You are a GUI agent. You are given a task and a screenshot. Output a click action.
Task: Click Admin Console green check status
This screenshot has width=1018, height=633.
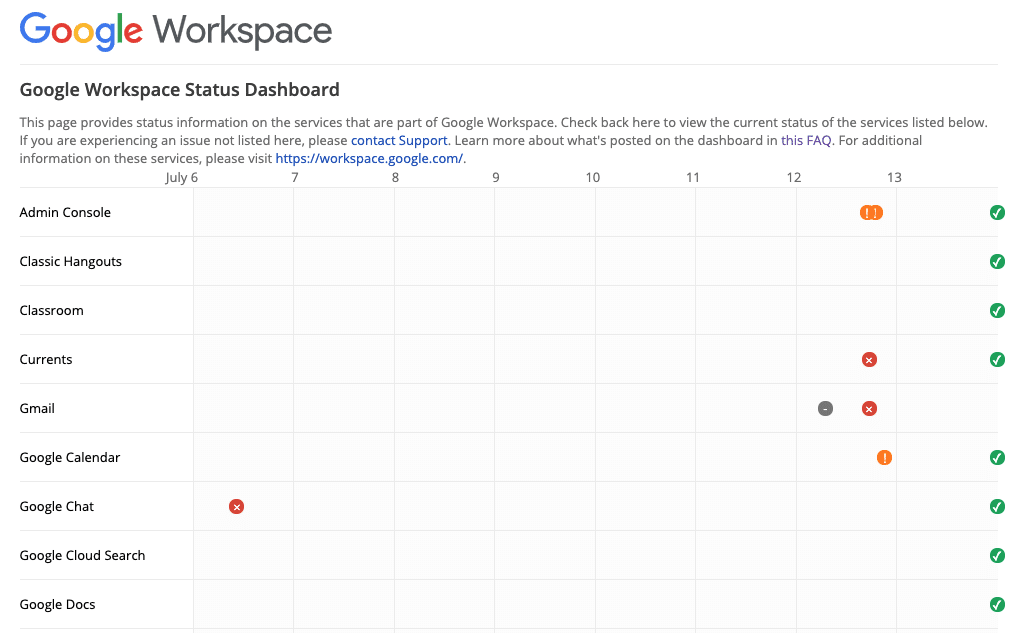click(x=997, y=213)
